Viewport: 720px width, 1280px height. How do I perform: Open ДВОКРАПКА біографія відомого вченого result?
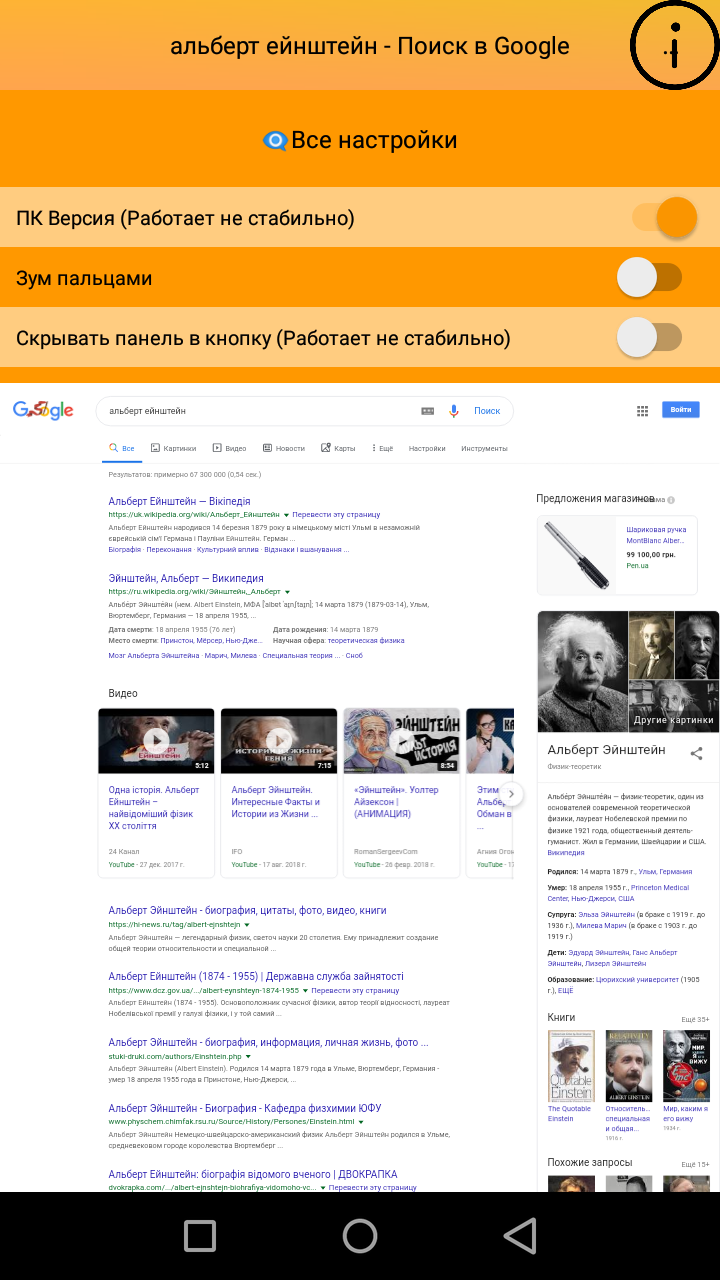click(252, 1174)
